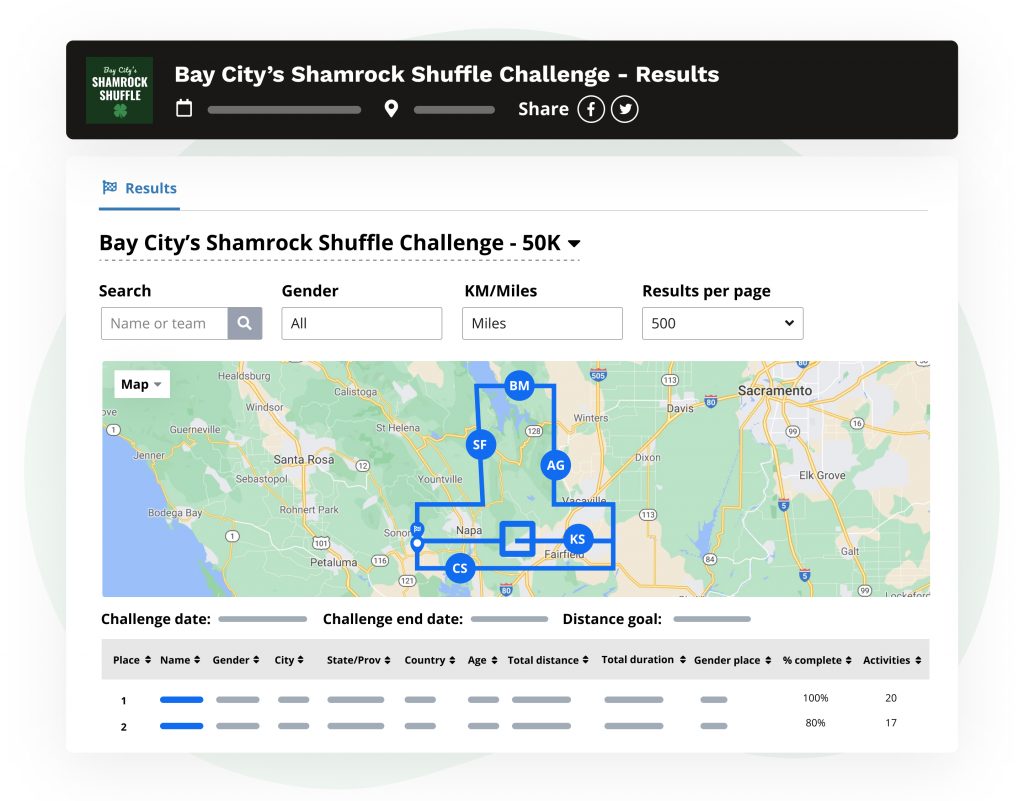Click the KS map marker

click(577, 539)
